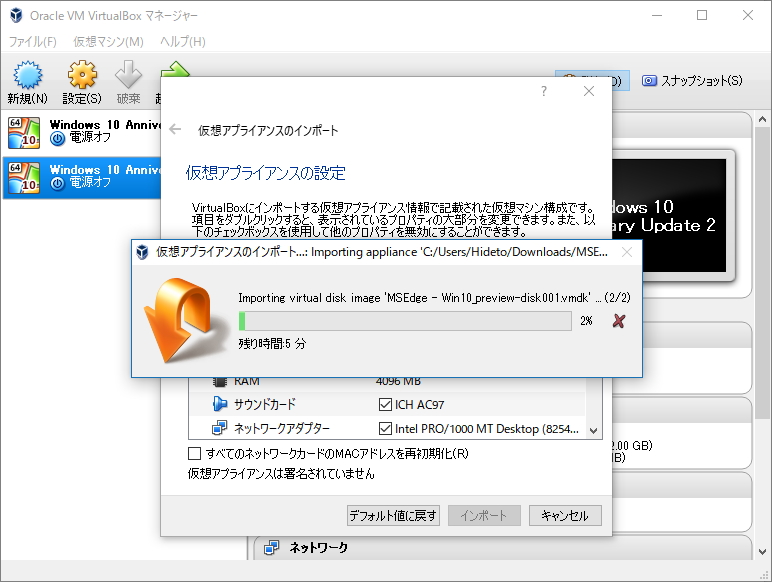
Task: Click the Discard (破棄) arrow icon
Action: [x=129, y=75]
